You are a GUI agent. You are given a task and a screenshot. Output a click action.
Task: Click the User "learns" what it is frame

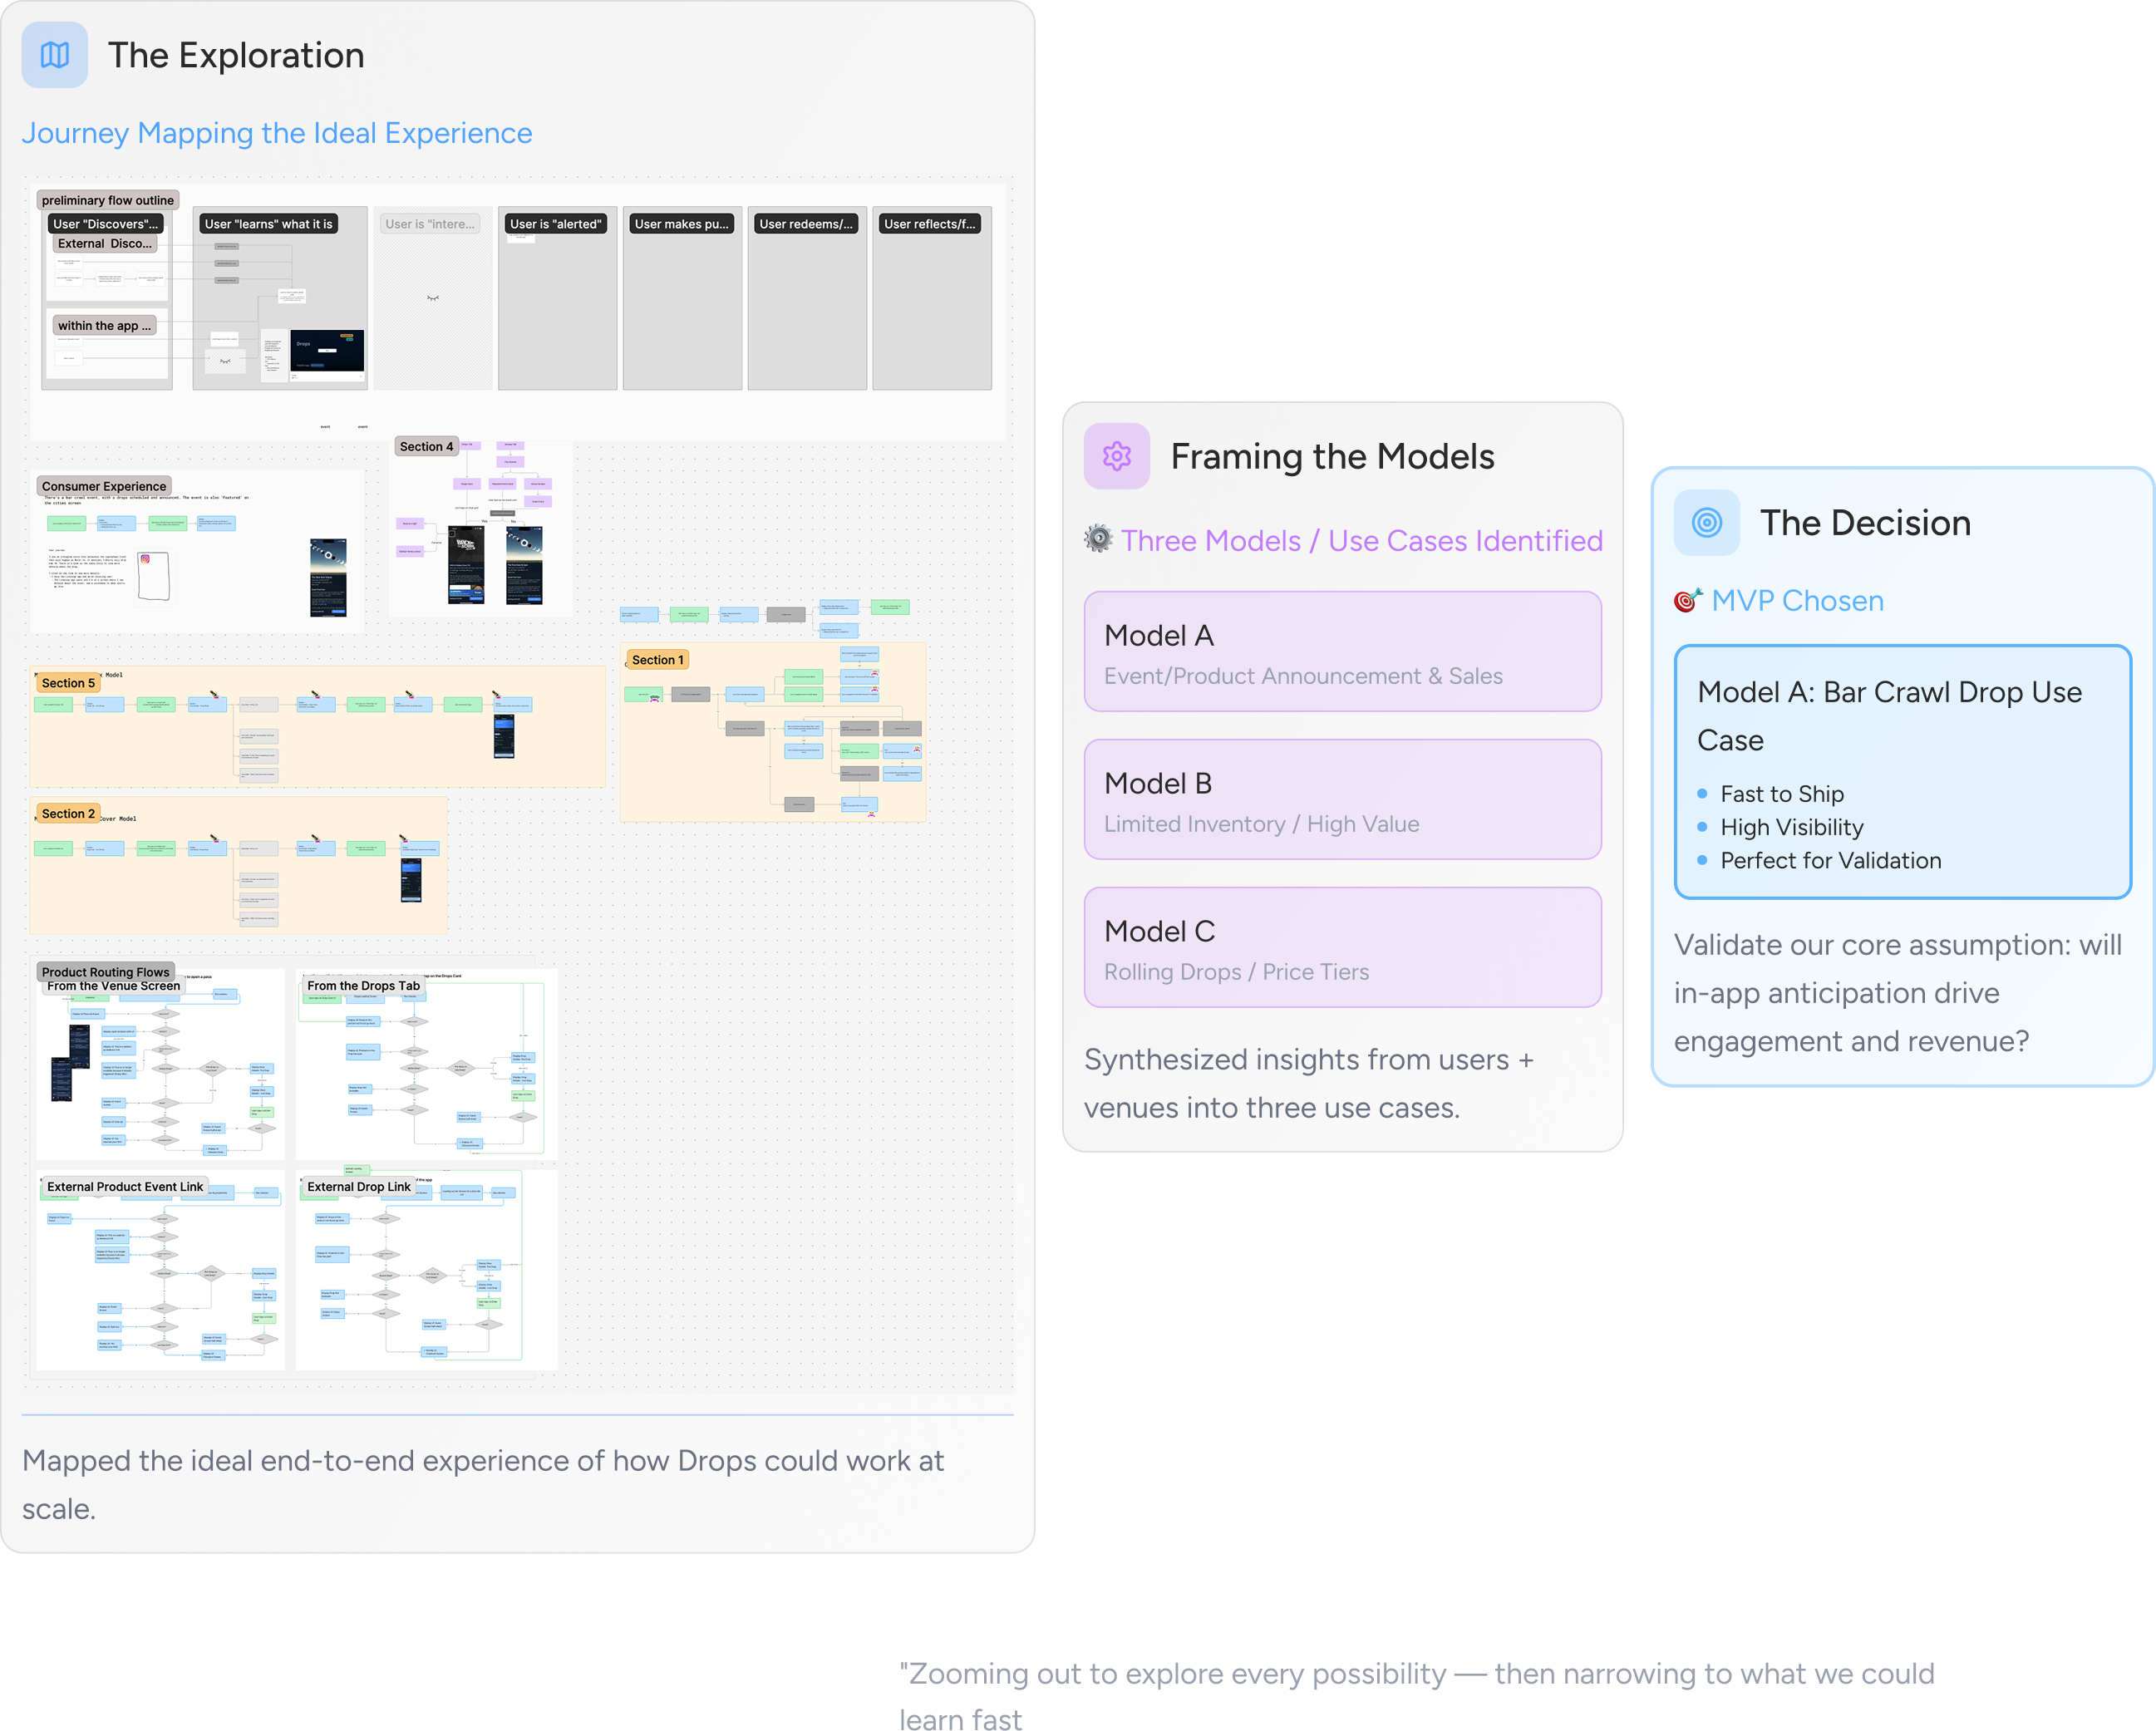[268, 224]
